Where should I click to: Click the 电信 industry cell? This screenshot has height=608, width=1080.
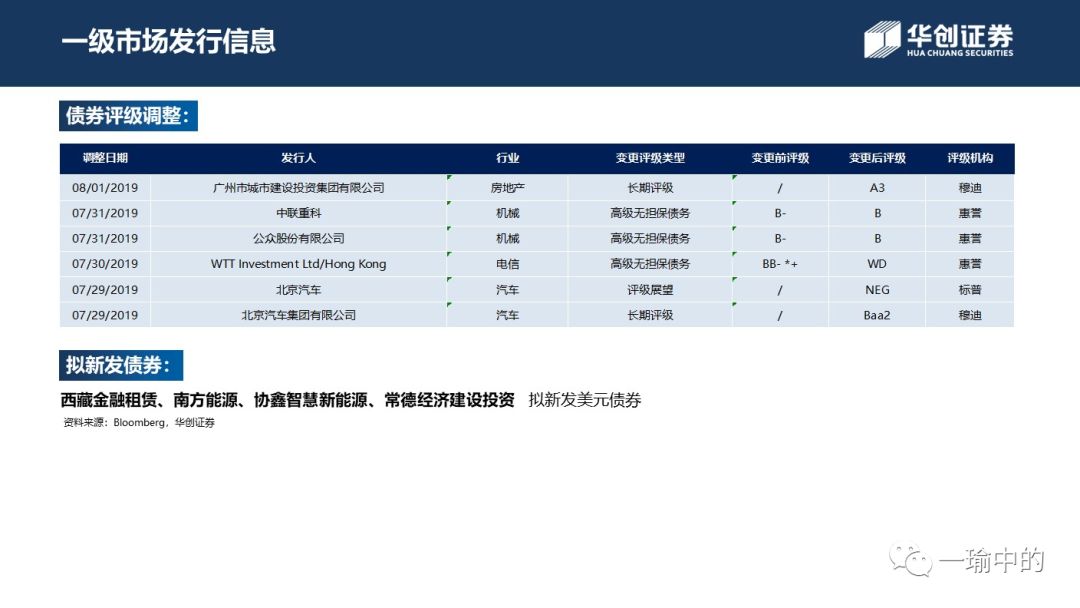pos(508,264)
